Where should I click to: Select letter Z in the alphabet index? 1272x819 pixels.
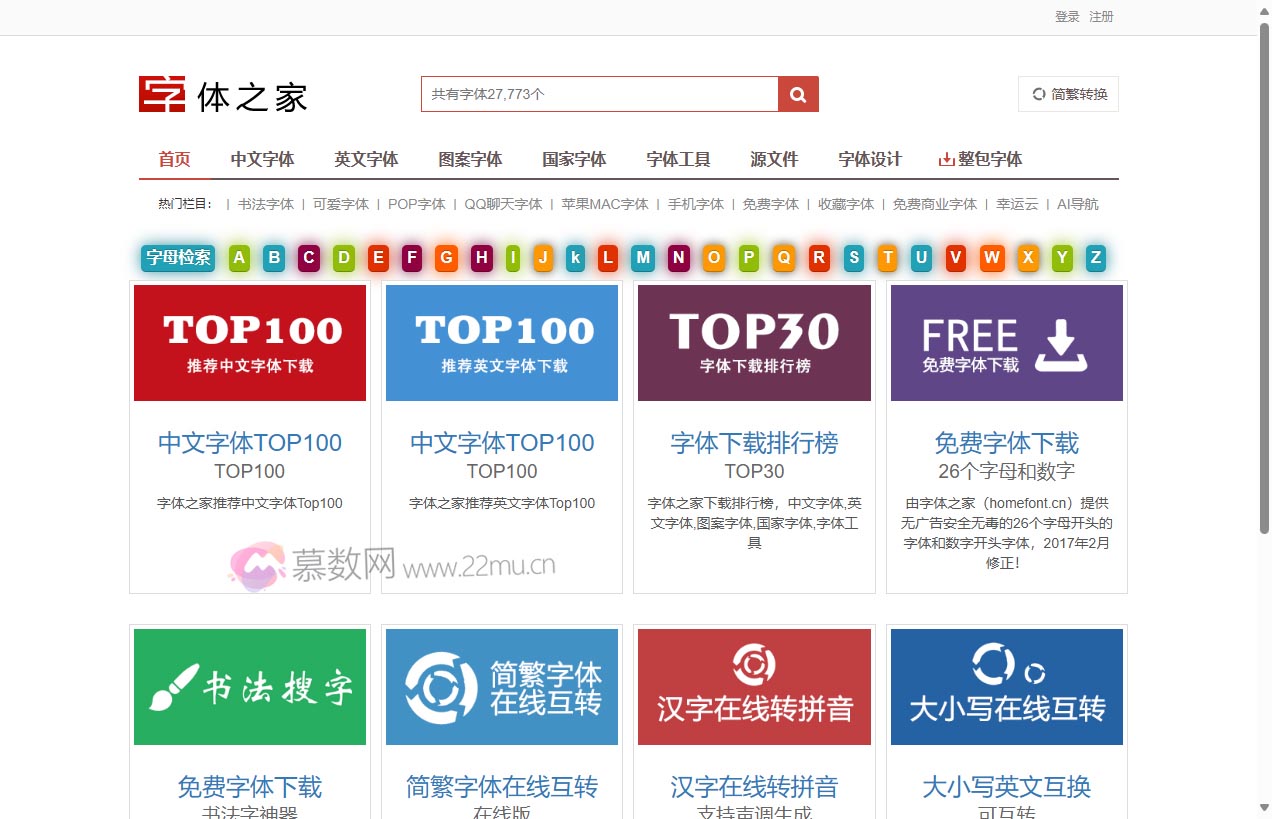click(1096, 257)
